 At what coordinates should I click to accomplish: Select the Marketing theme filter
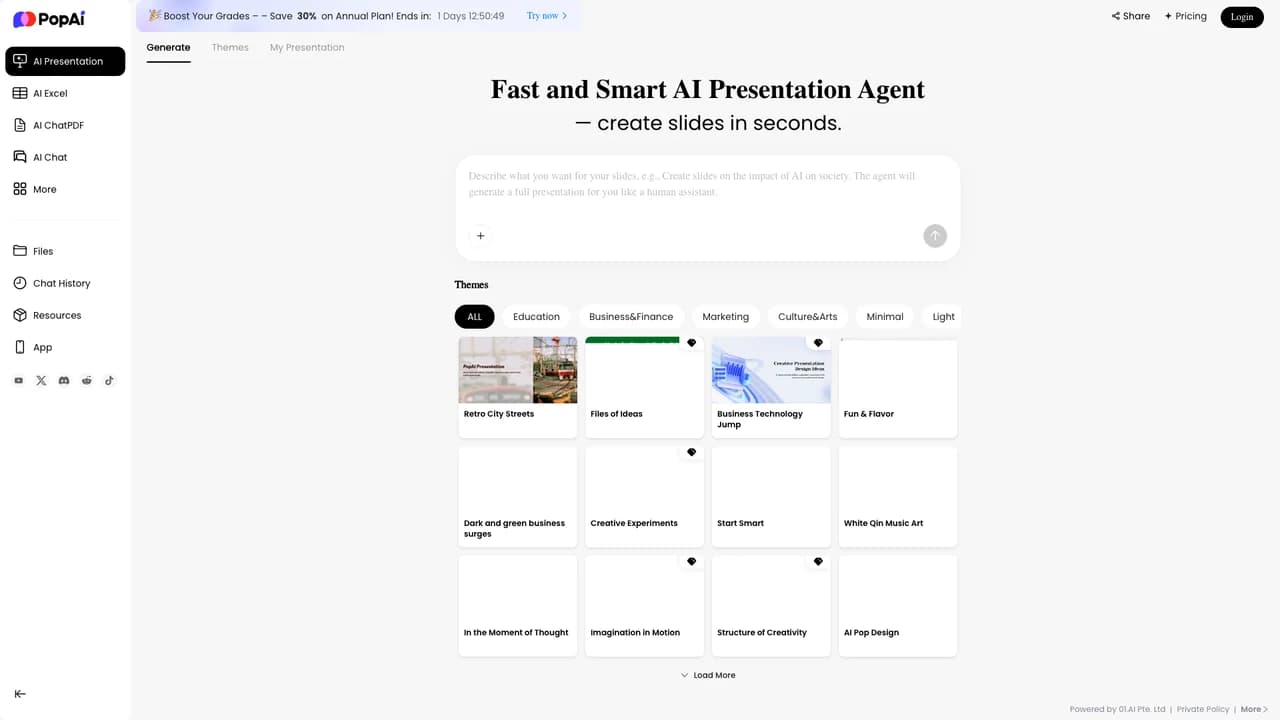click(x=725, y=317)
